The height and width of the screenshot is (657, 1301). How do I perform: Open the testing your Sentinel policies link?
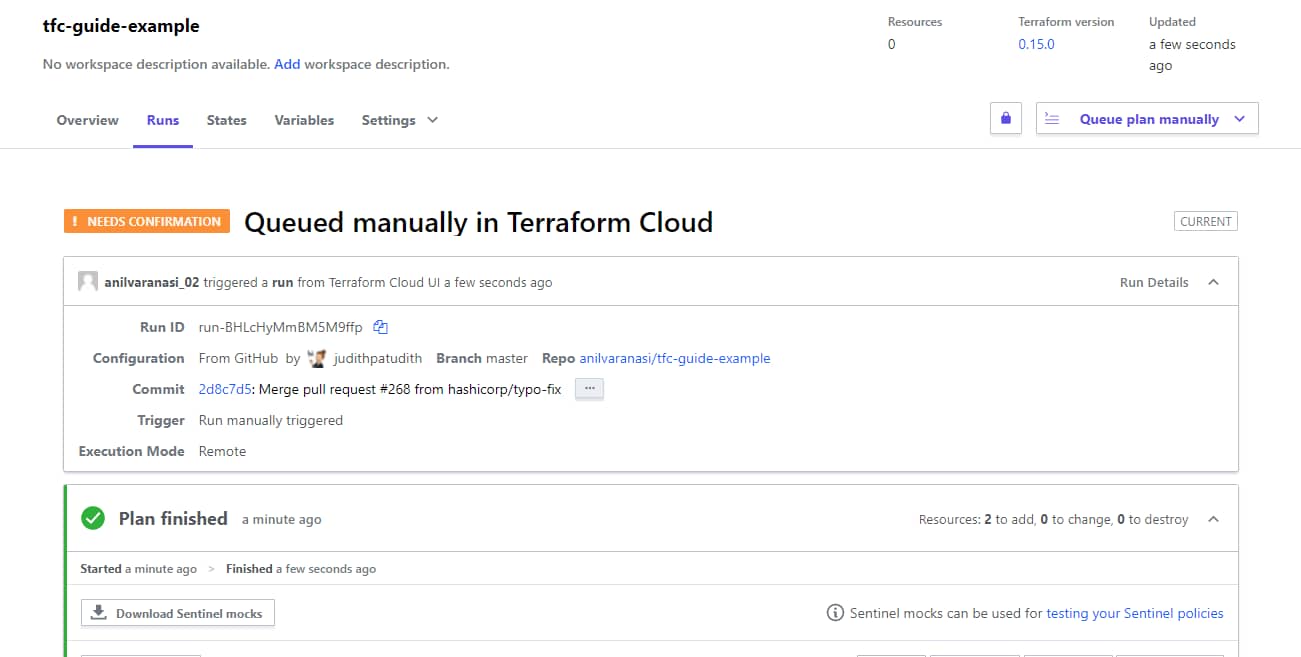tap(1135, 612)
